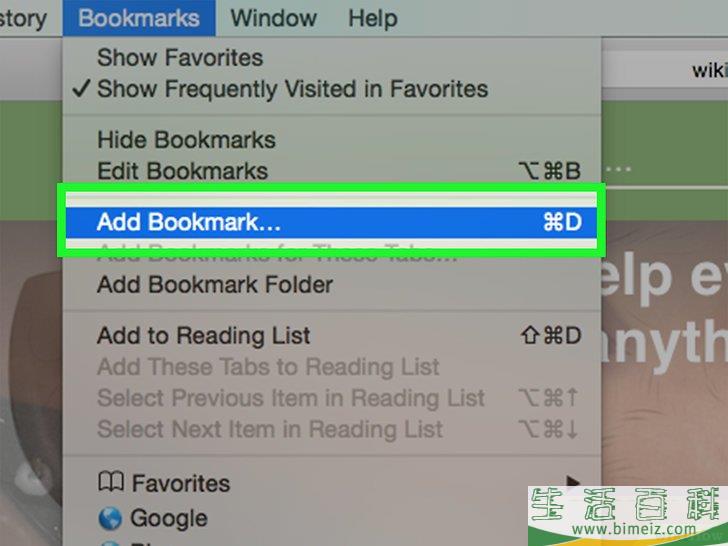Open Edit Bookmarks
Image resolution: width=728 pixels, height=546 pixels.
click(x=332, y=171)
